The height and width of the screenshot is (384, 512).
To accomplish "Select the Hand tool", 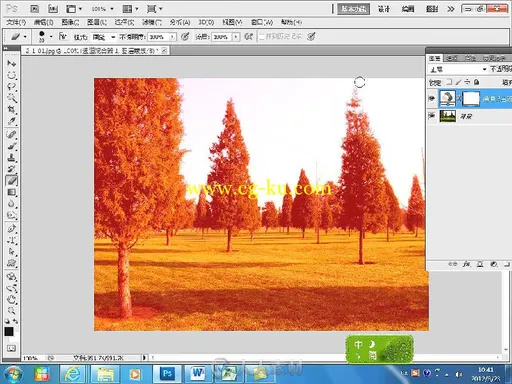I will pos(12,300).
